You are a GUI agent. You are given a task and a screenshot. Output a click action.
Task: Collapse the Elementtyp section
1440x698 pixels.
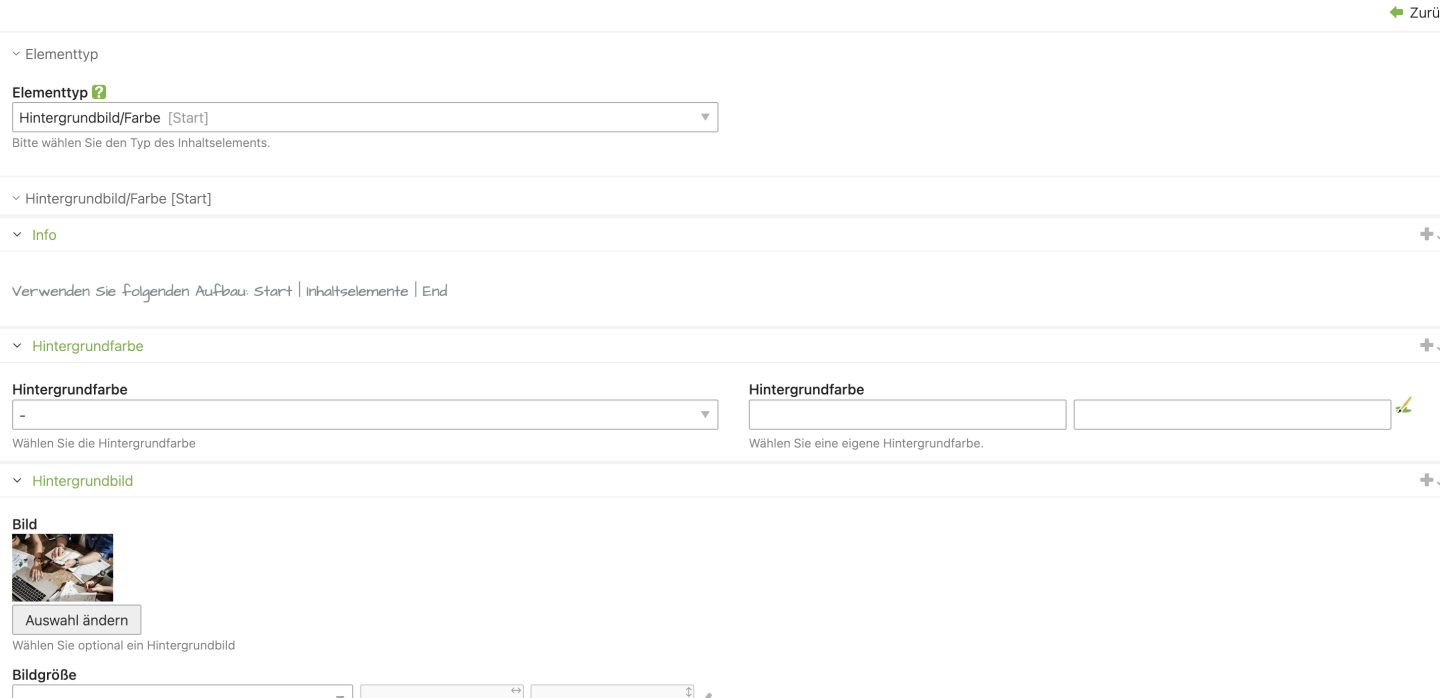click(55, 54)
